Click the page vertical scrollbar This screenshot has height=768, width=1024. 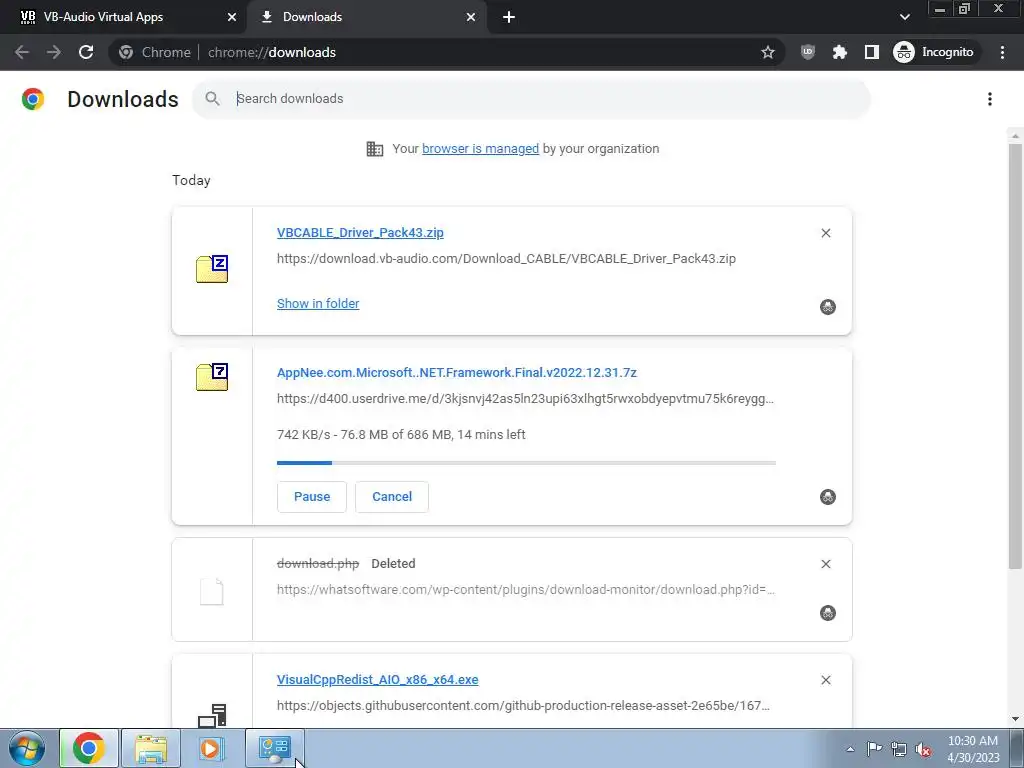tap(1015, 356)
